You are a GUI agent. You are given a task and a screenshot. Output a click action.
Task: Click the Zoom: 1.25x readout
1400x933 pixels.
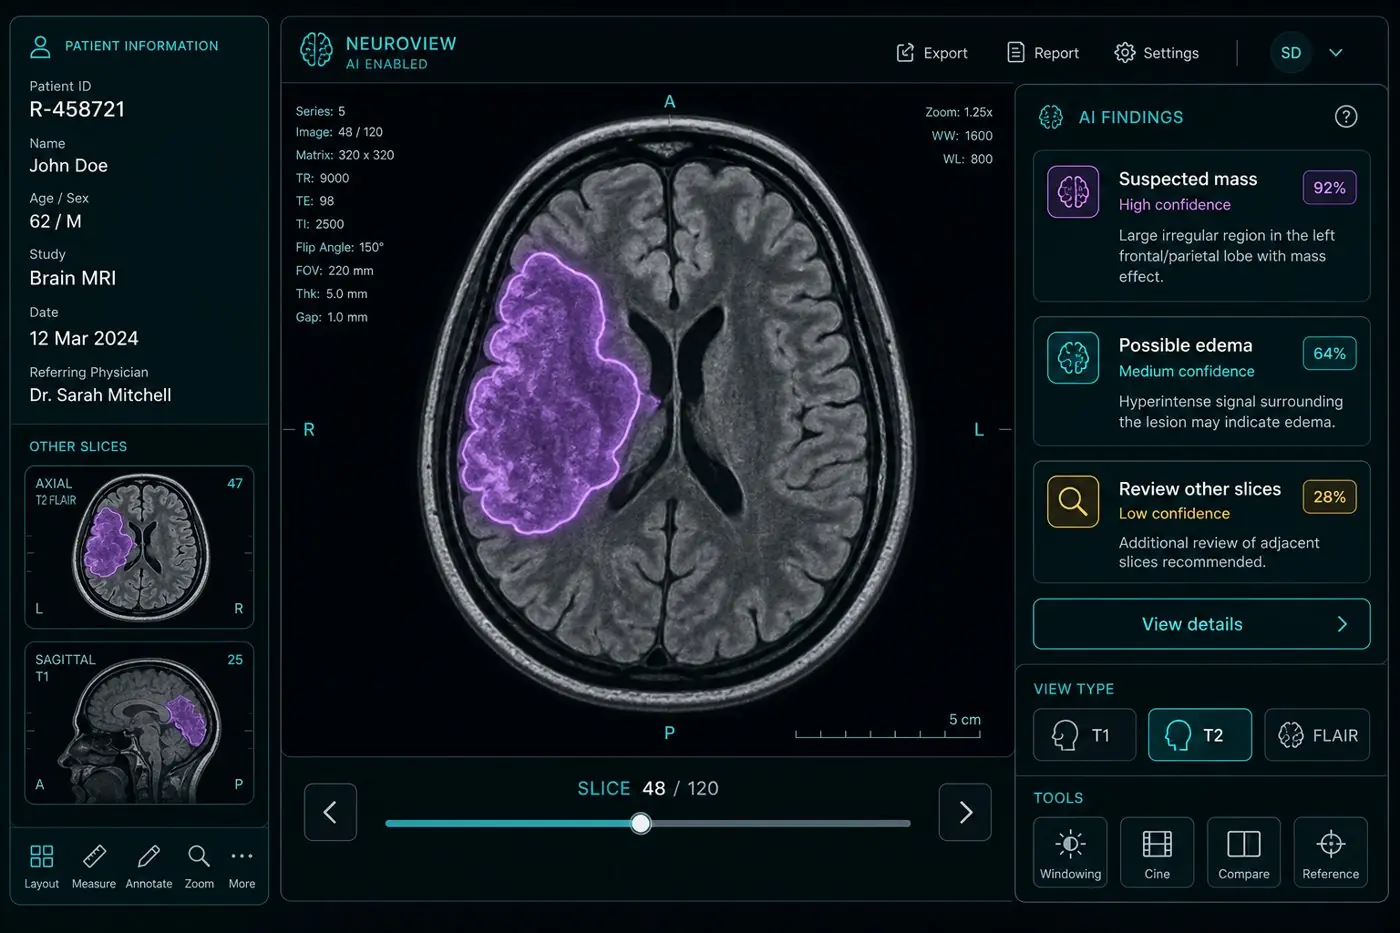point(958,112)
